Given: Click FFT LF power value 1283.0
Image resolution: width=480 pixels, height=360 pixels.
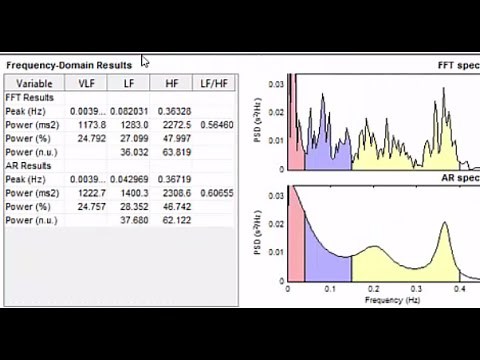Looking at the screenshot, I should coord(134,125).
